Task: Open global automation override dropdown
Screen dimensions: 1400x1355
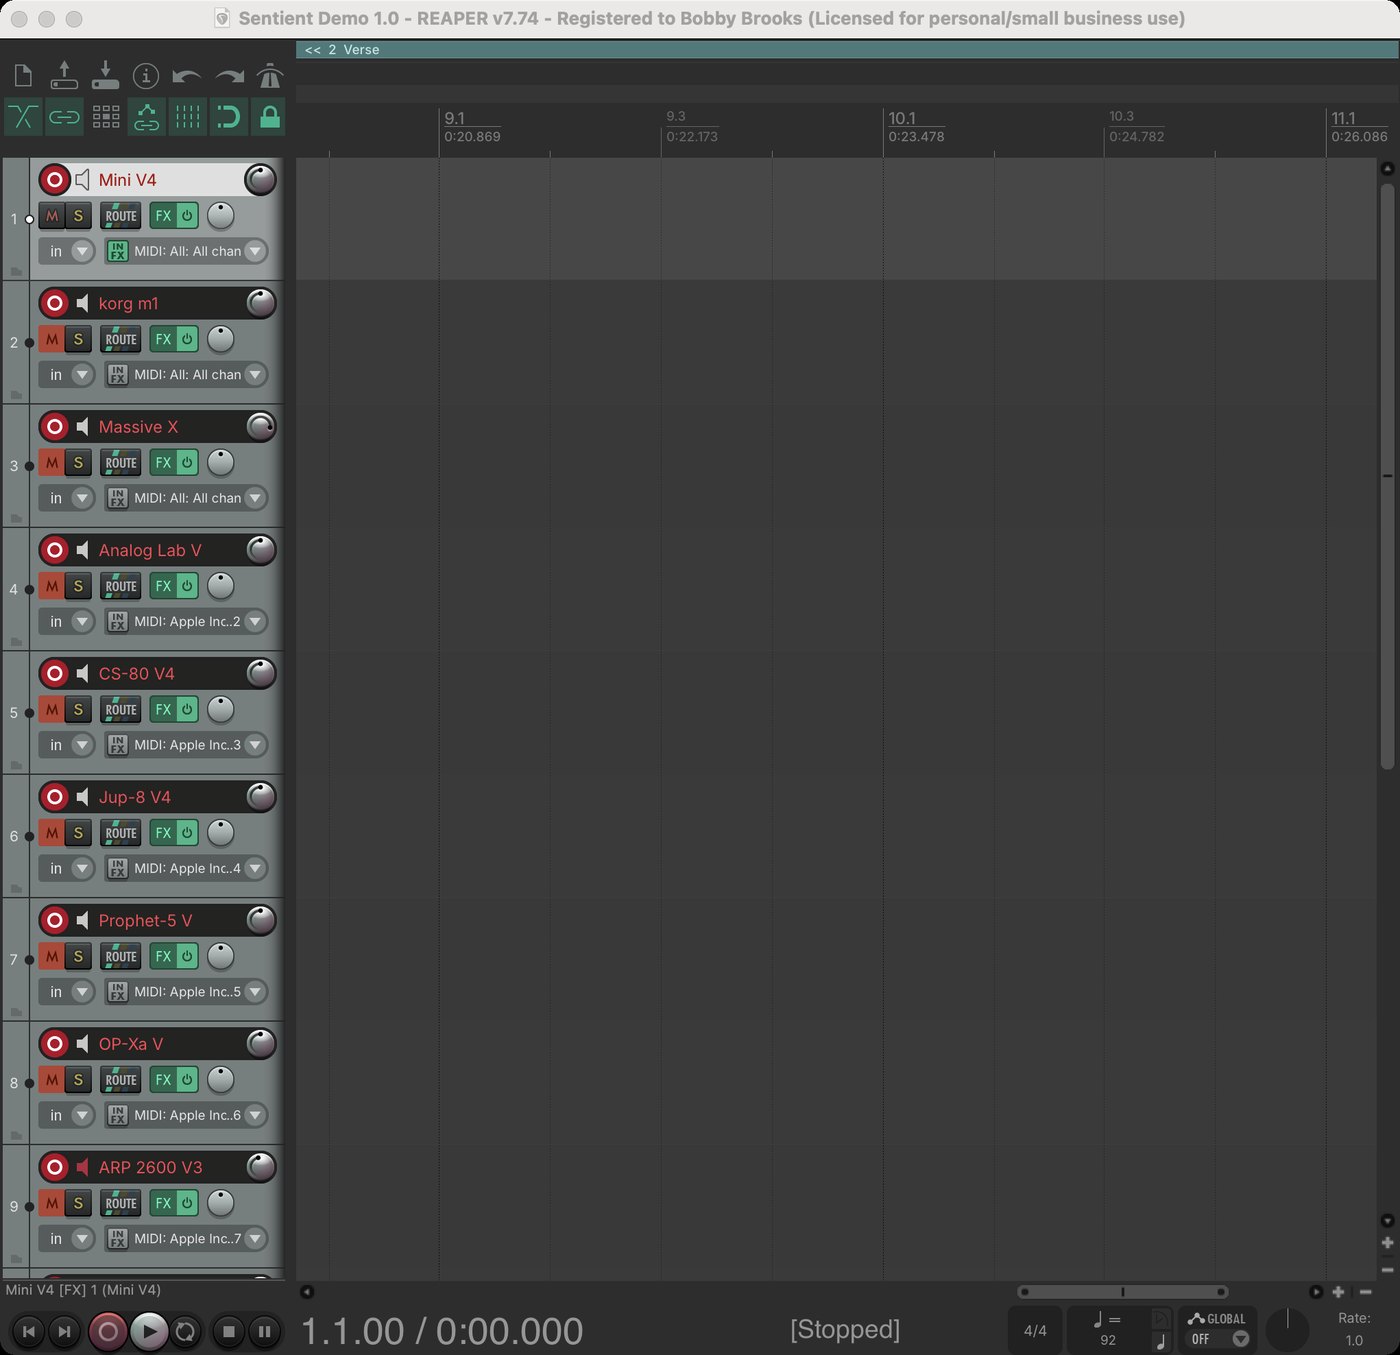Action: point(1241,1339)
